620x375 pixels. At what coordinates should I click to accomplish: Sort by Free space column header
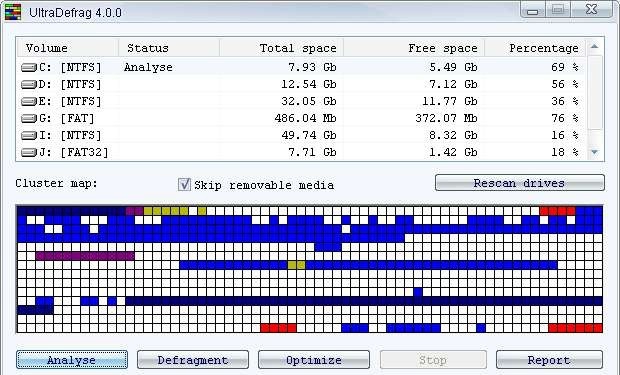tap(414, 48)
